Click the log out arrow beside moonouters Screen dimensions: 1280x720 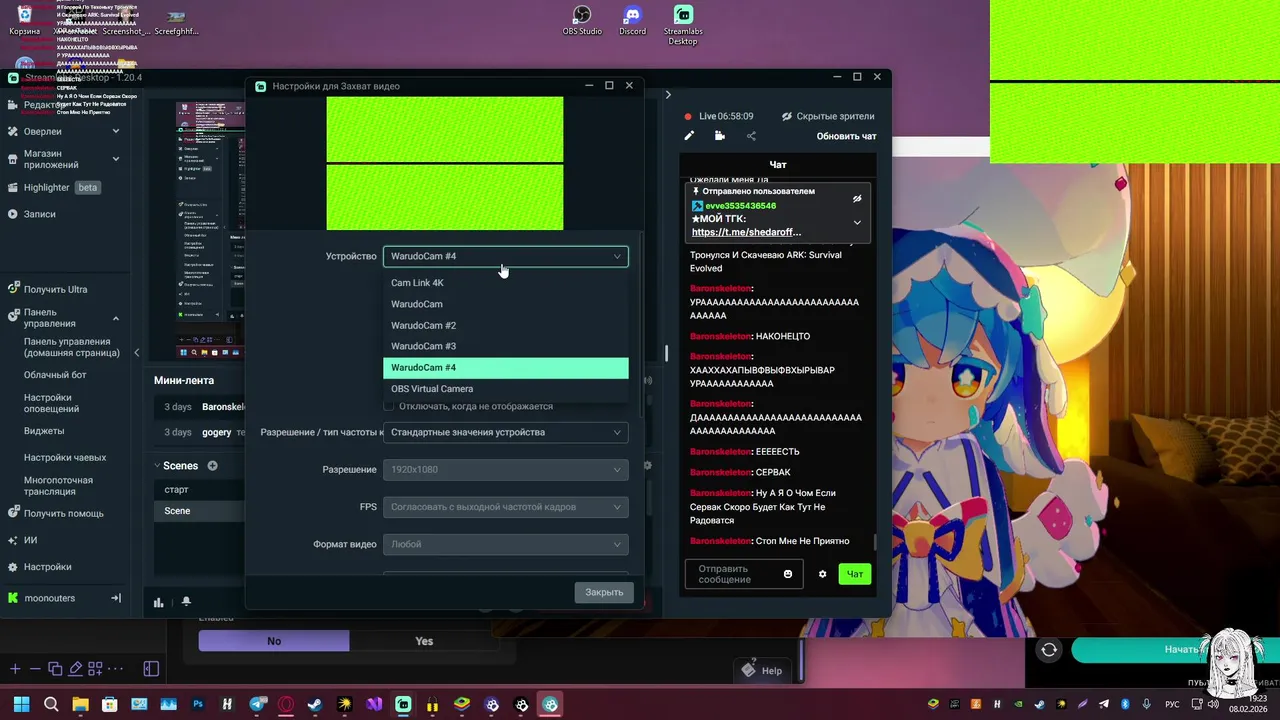coord(116,598)
